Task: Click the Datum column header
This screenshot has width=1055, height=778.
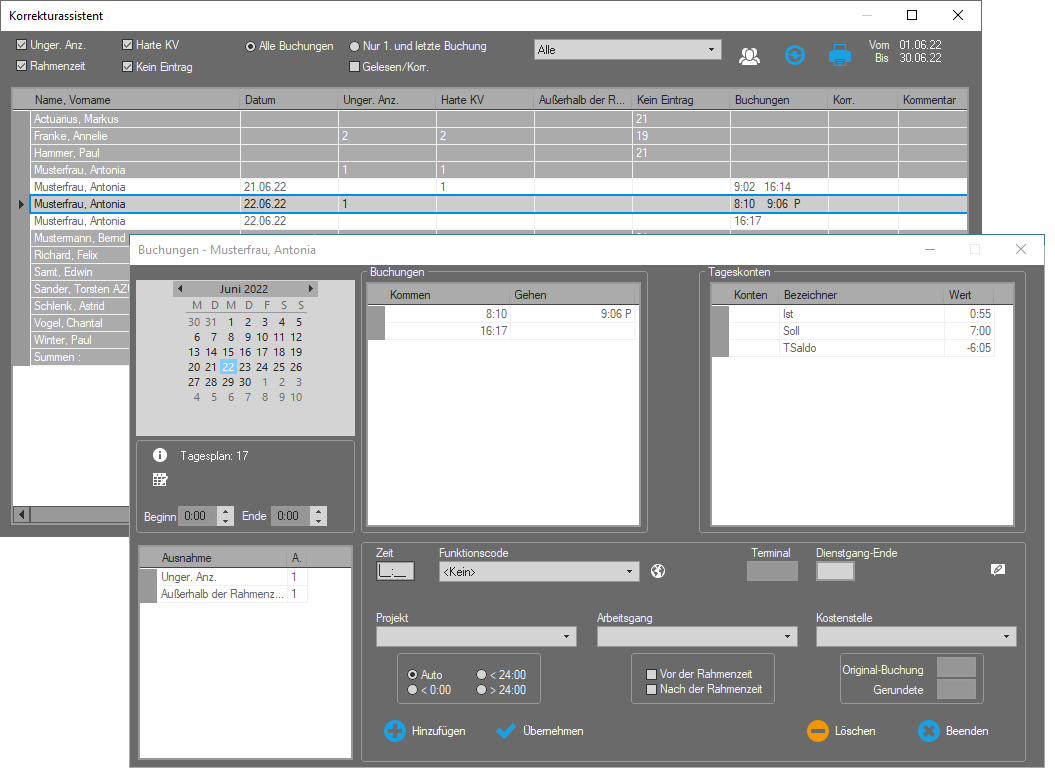Action: pyautogui.click(x=289, y=100)
